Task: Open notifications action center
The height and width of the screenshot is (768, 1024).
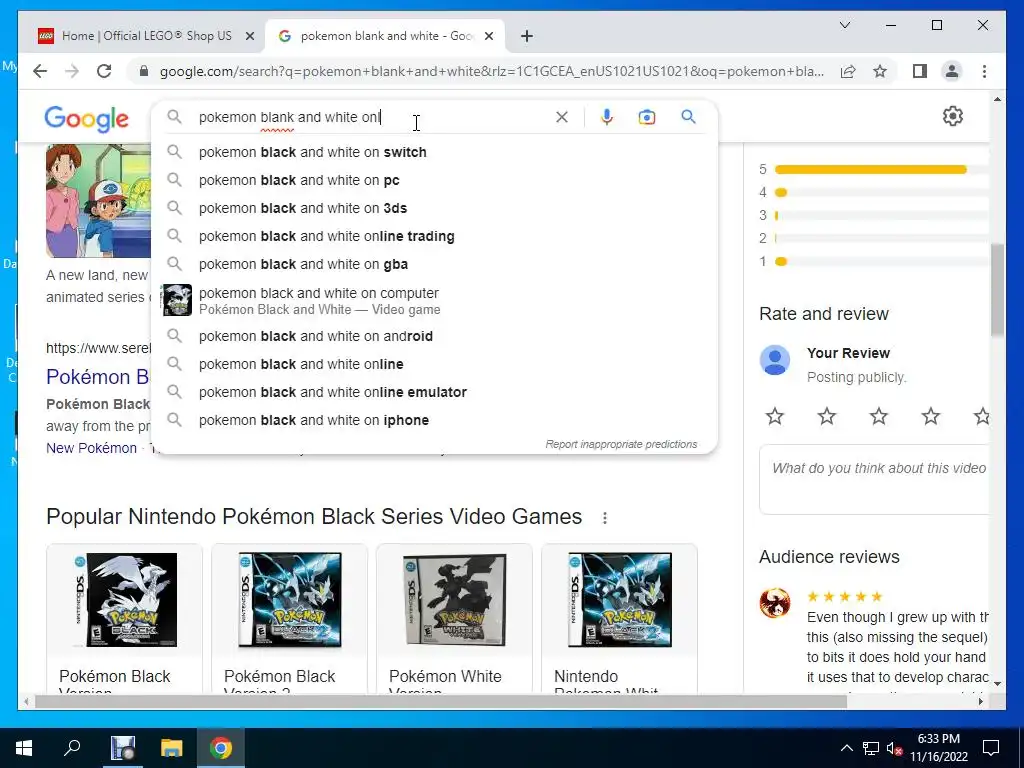Action: click(x=991, y=748)
